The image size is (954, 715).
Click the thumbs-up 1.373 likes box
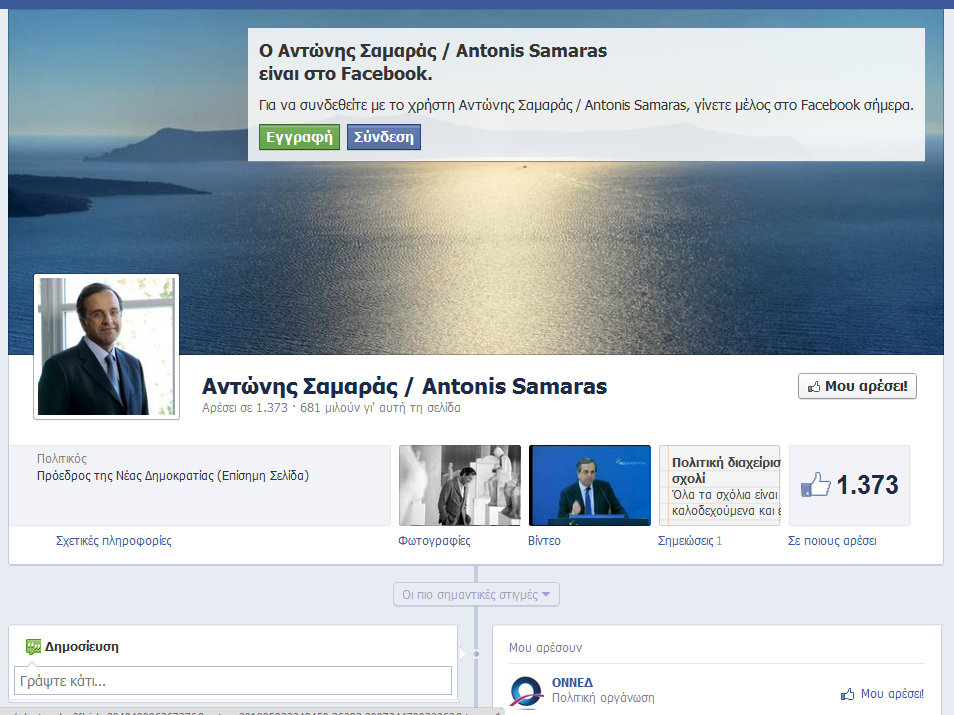click(x=849, y=486)
